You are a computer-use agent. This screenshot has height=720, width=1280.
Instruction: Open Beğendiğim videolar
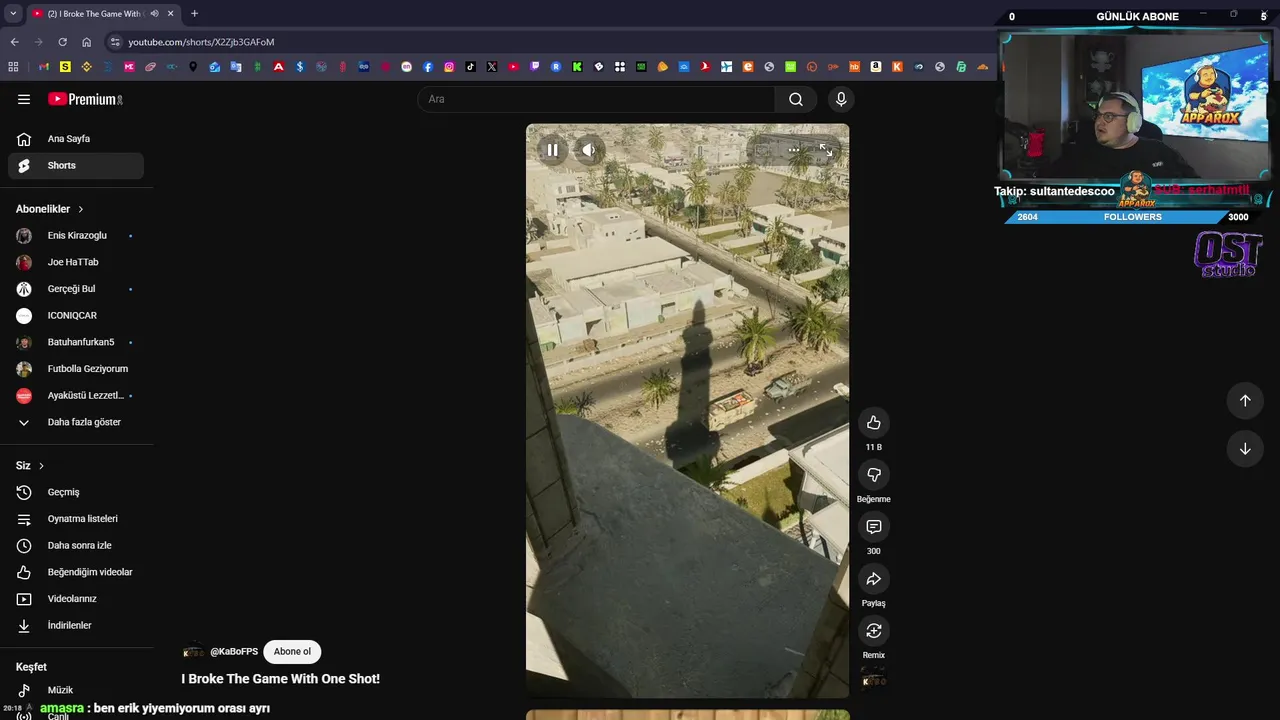[x=76, y=572]
